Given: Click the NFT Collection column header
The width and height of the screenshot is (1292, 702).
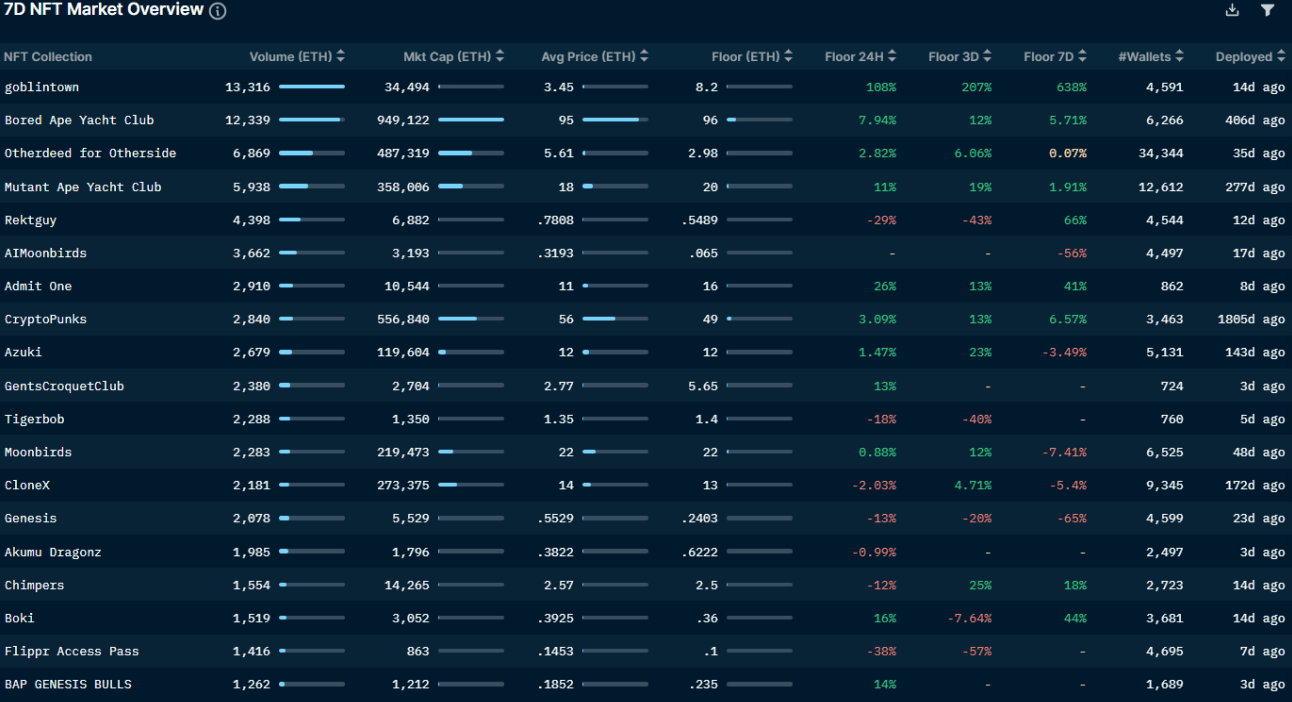Looking at the screenshot, I should (x=48, y=57).
